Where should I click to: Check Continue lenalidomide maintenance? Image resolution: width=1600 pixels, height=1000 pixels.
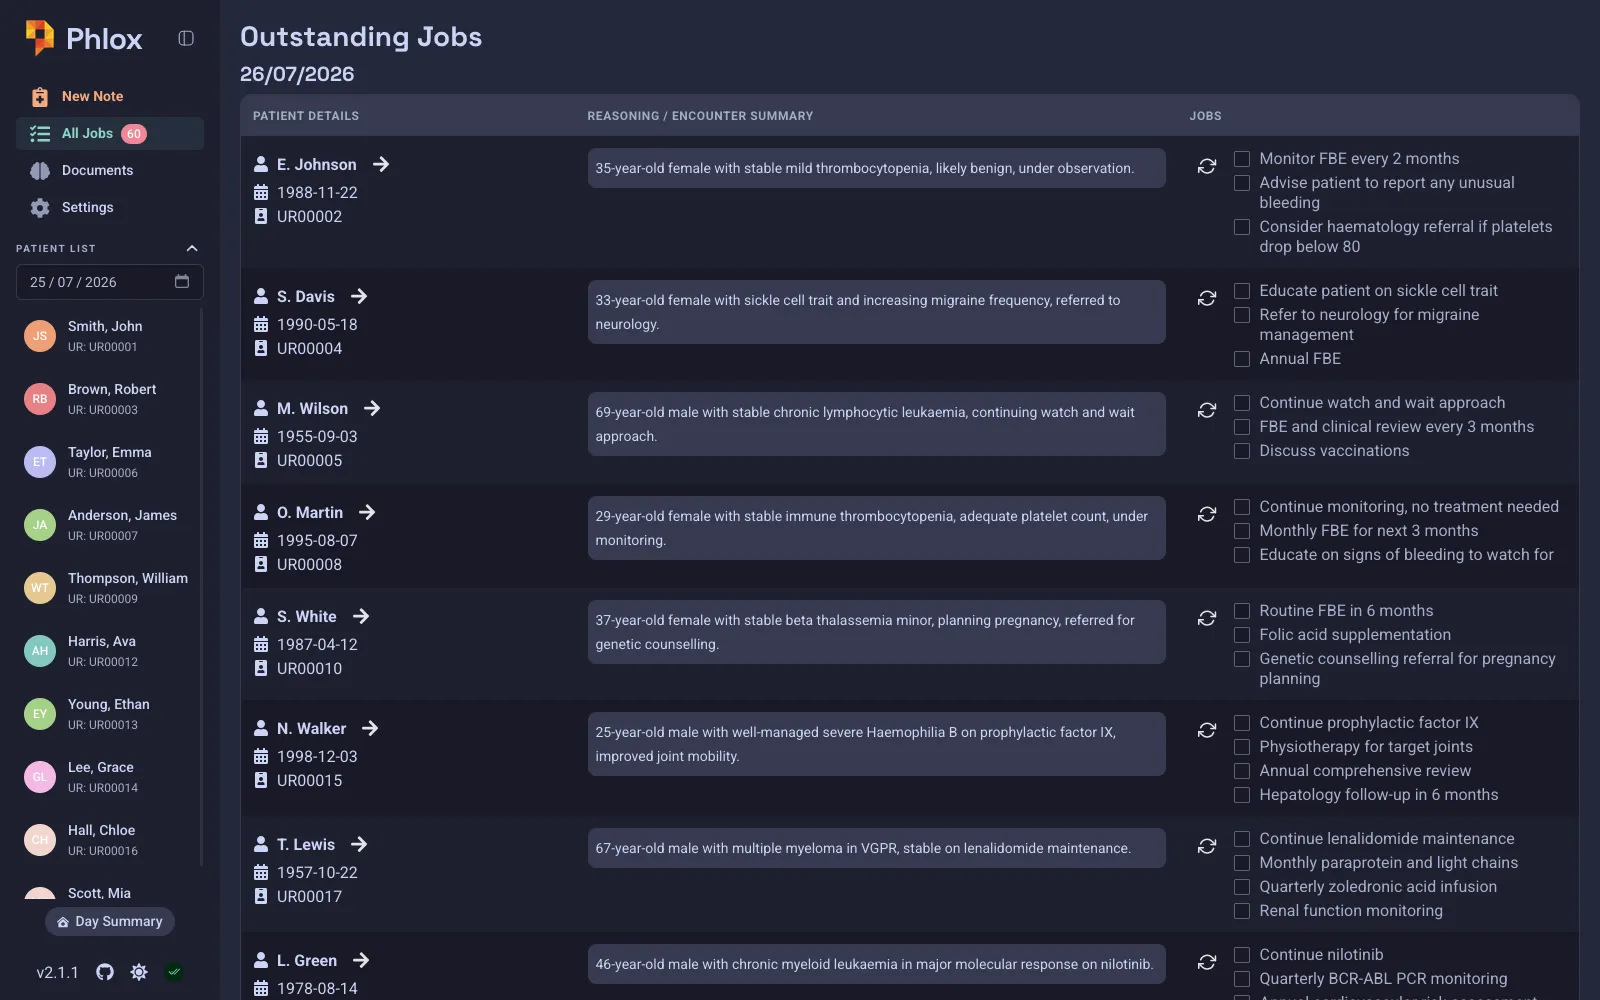click(1242, 839)
